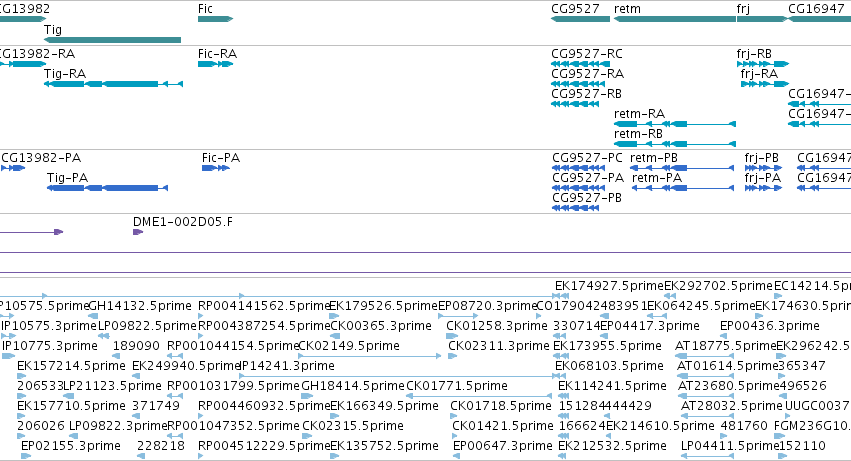The height and width of the screenshot is (461, 851).
Task: Click the frj gene arrow glyph
Action: point(762,19)
